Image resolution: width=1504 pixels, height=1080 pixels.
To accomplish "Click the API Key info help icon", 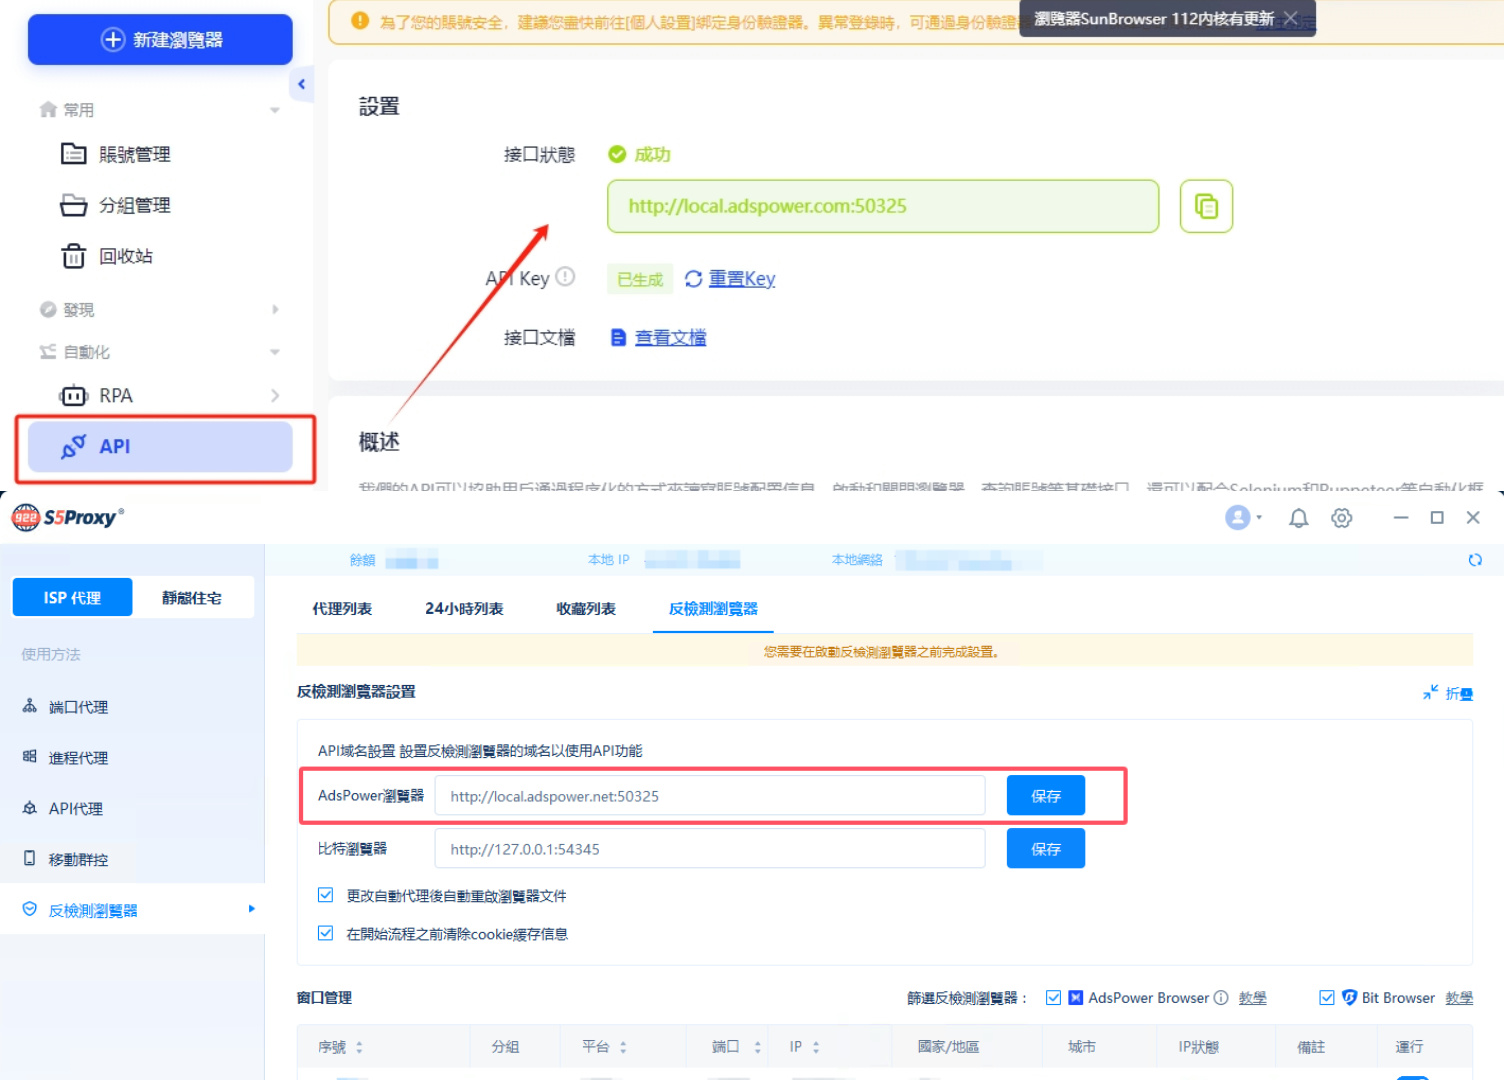I will tap(565, 277).
